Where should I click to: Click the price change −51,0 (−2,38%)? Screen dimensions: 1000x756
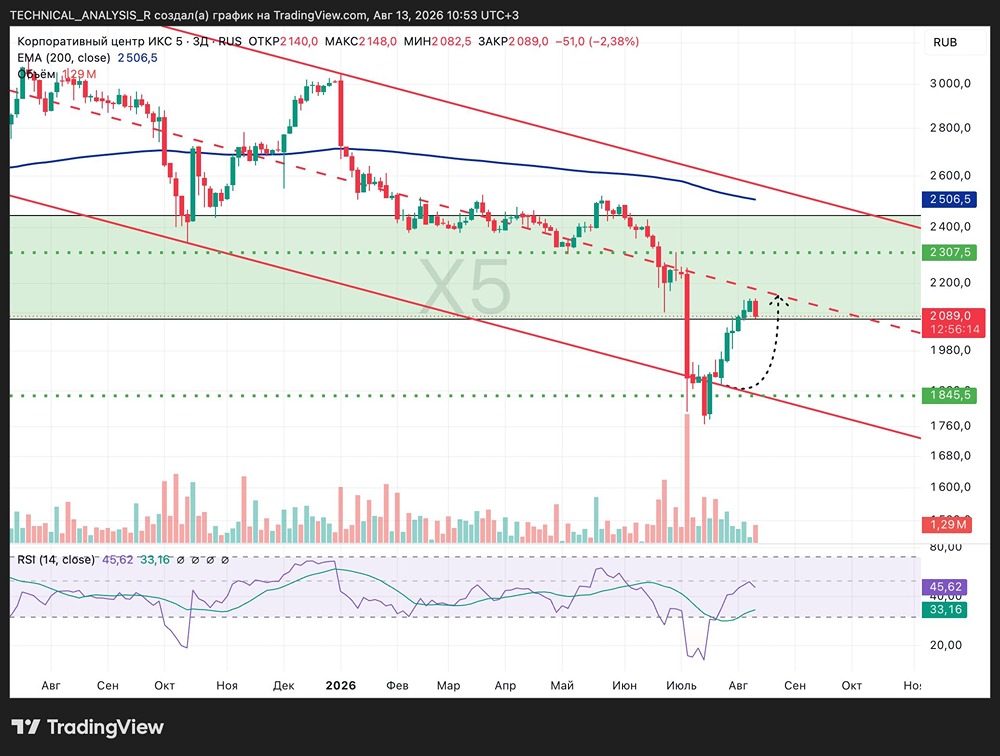coord(597,41)
